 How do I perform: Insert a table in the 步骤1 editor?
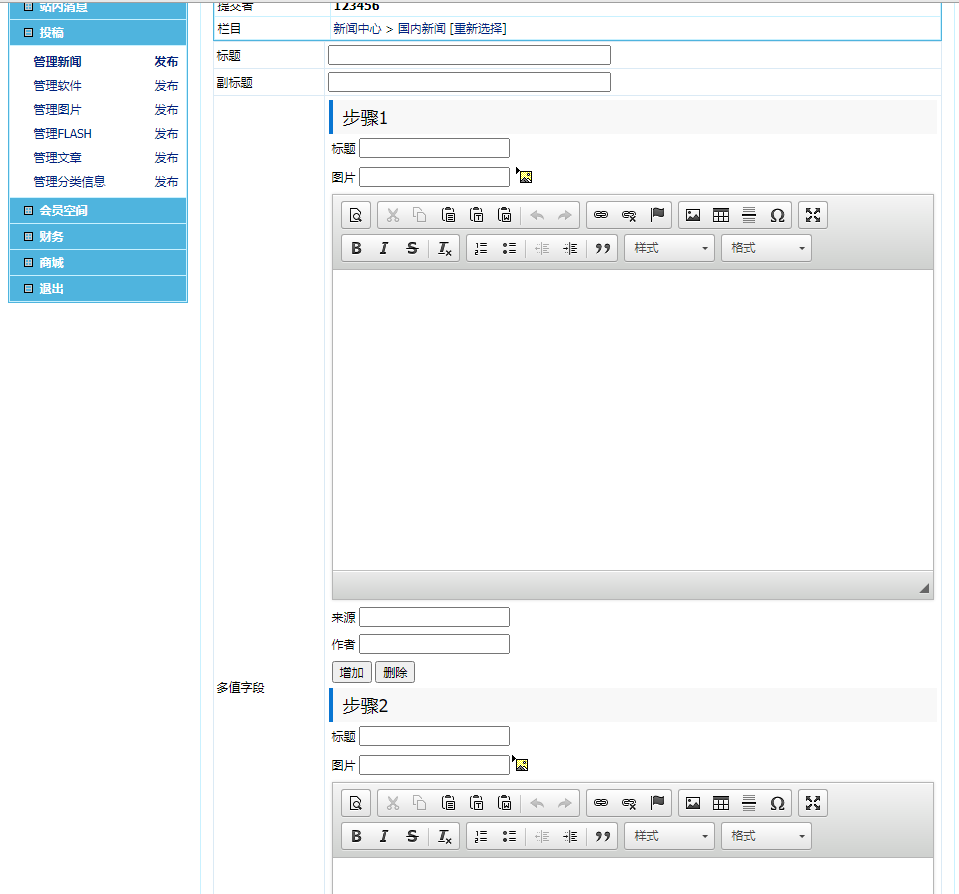pos(720,215)
